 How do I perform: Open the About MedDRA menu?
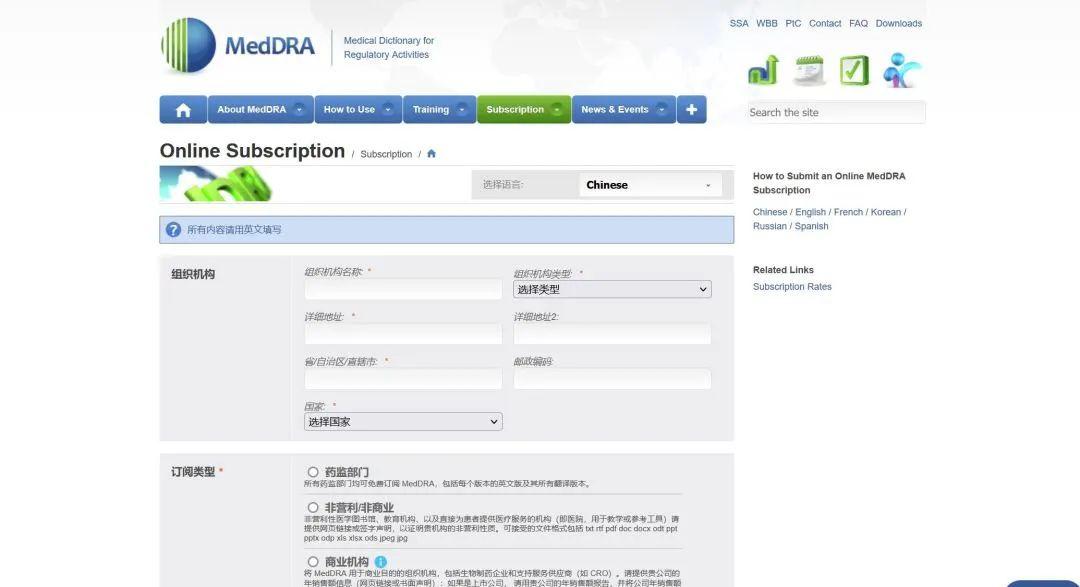point(253,109)
